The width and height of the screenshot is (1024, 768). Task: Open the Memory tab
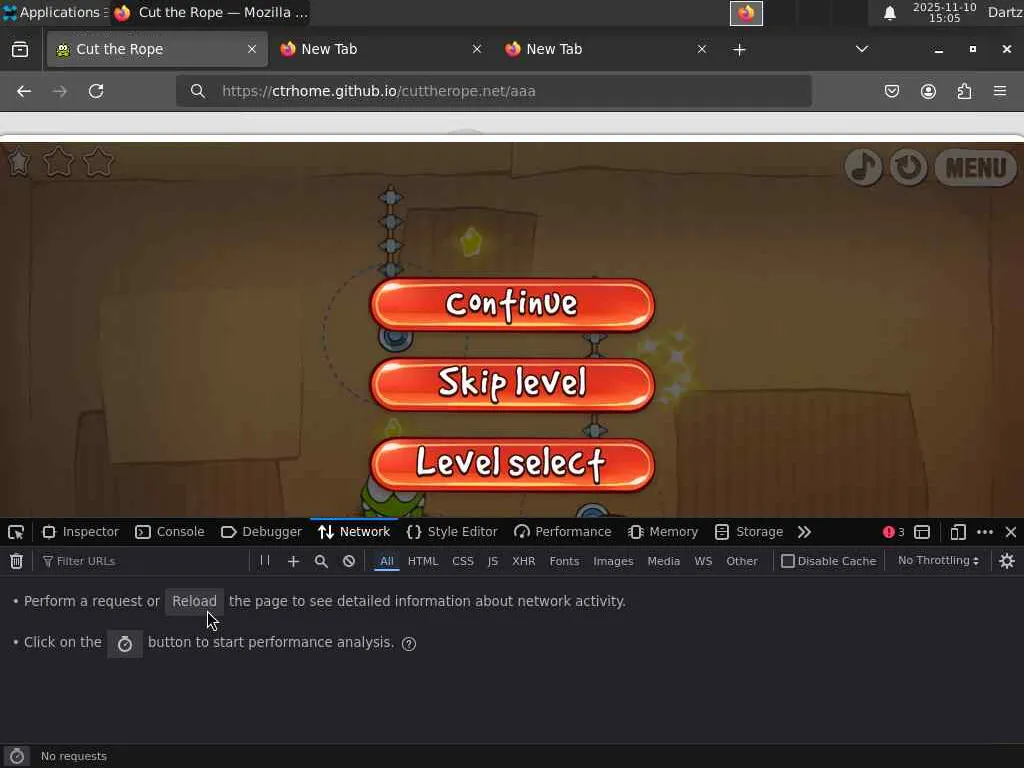[x=664, y=532]
